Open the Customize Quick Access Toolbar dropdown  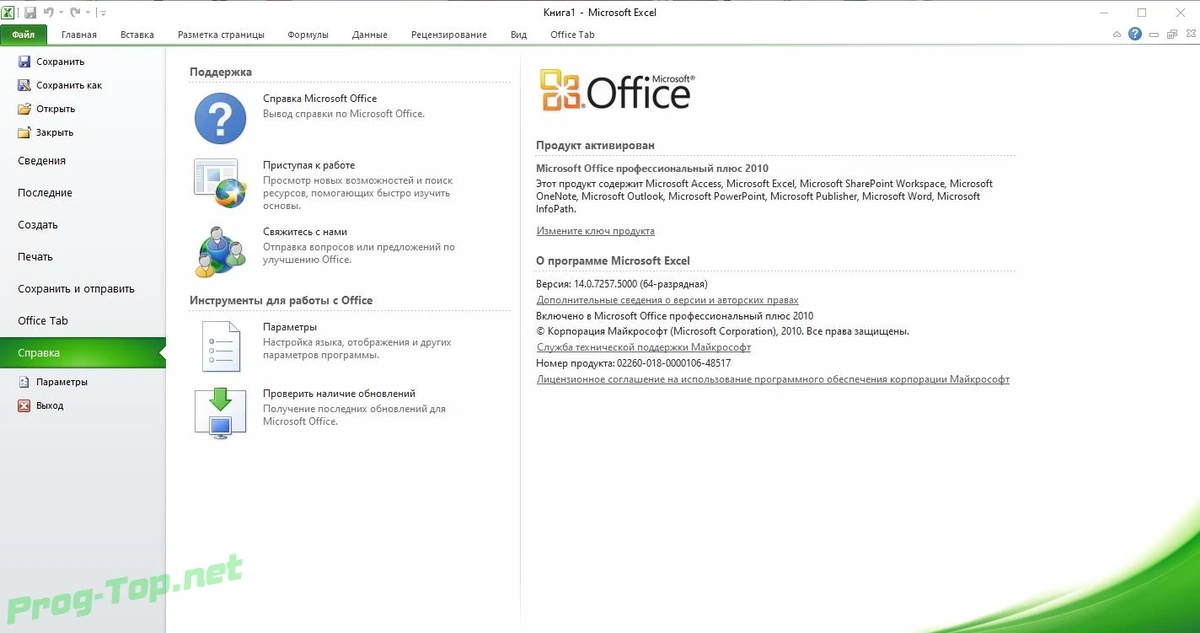pyautogui.click(x=102, y=13)
